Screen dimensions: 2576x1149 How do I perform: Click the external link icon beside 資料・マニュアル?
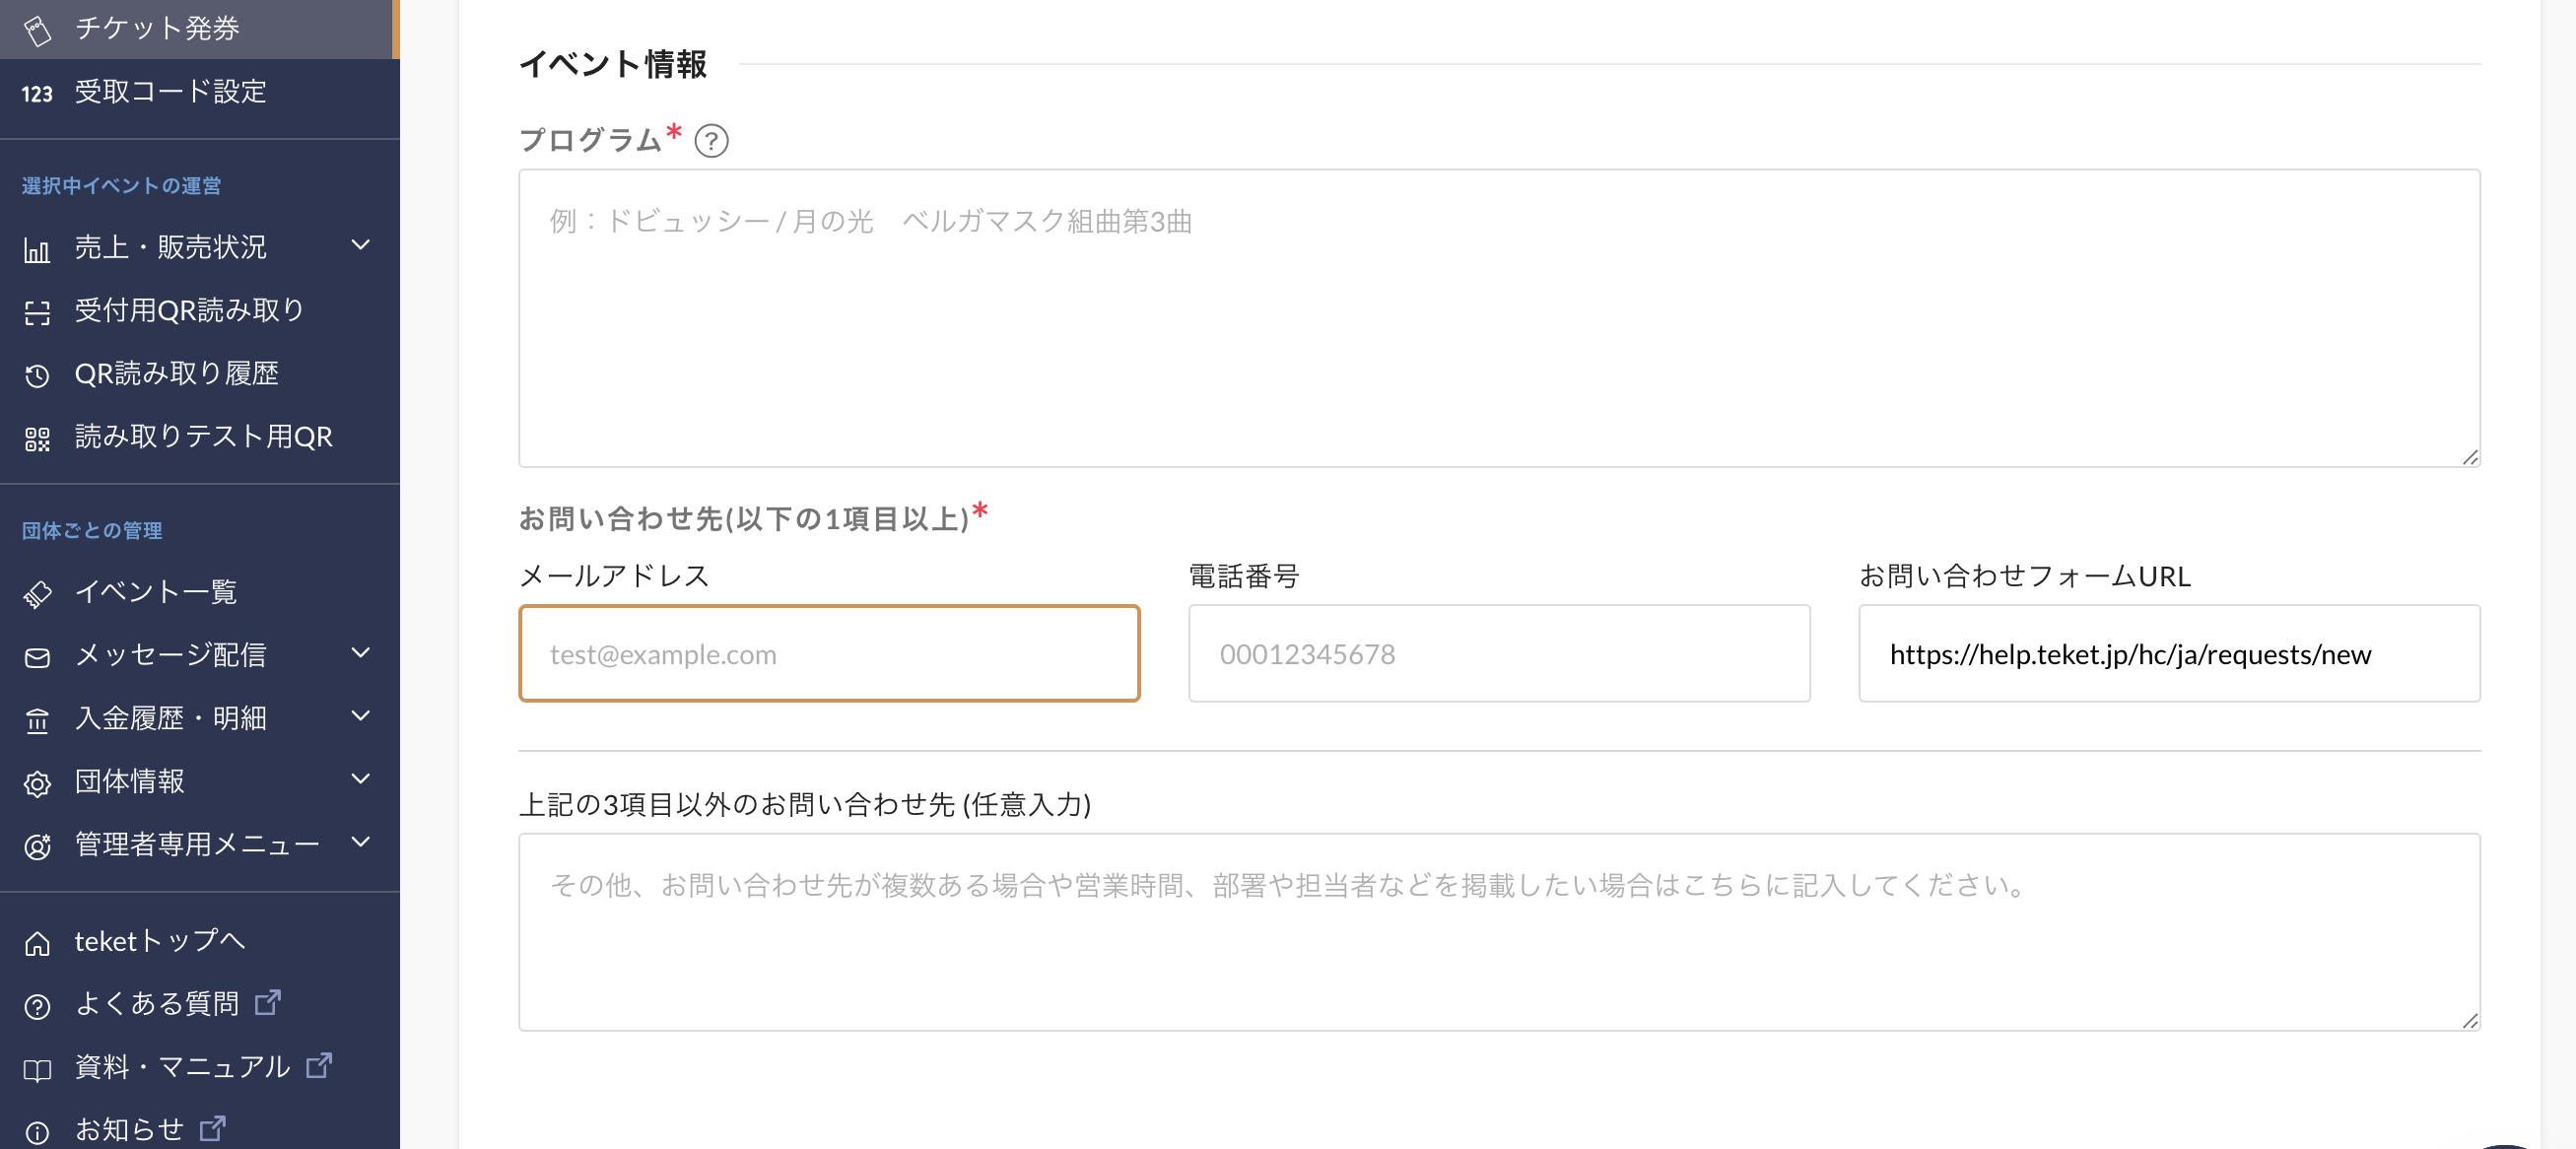pos(319,1065)
